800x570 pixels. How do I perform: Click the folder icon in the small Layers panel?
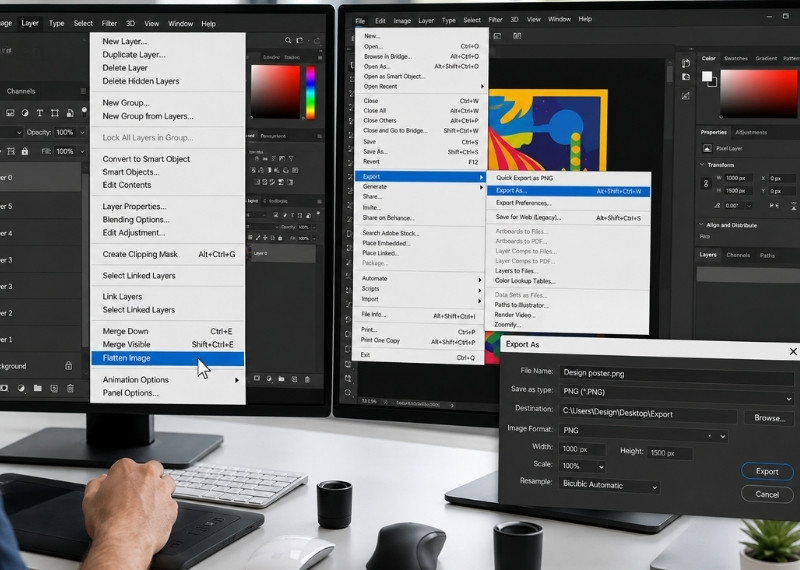[x=281, y=379]
